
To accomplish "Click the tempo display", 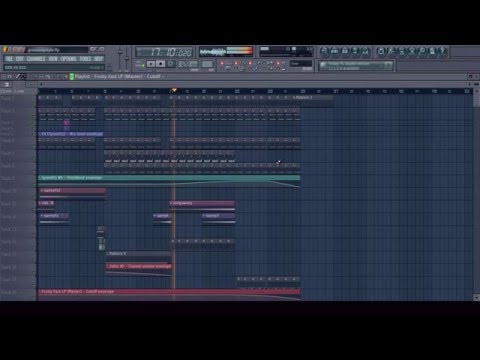I will [x=188, y=64].
